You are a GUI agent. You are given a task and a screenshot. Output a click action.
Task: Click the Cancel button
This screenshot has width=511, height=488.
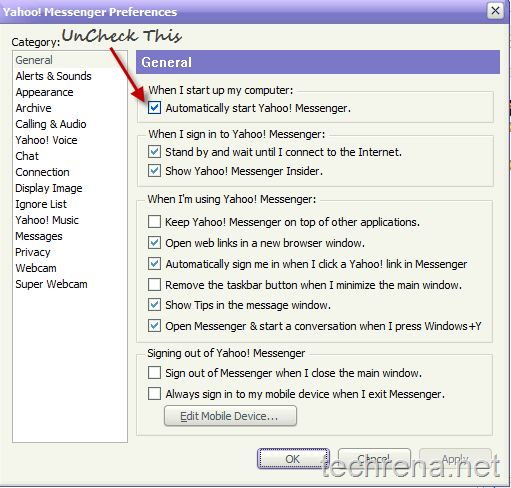click(374, 459)
